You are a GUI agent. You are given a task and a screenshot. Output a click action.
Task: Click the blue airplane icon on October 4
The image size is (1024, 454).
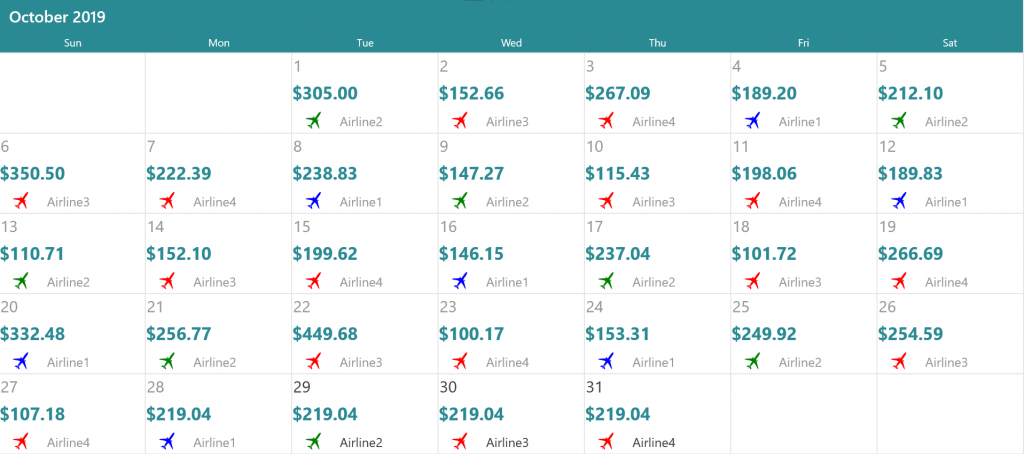(x=753, y=121)
